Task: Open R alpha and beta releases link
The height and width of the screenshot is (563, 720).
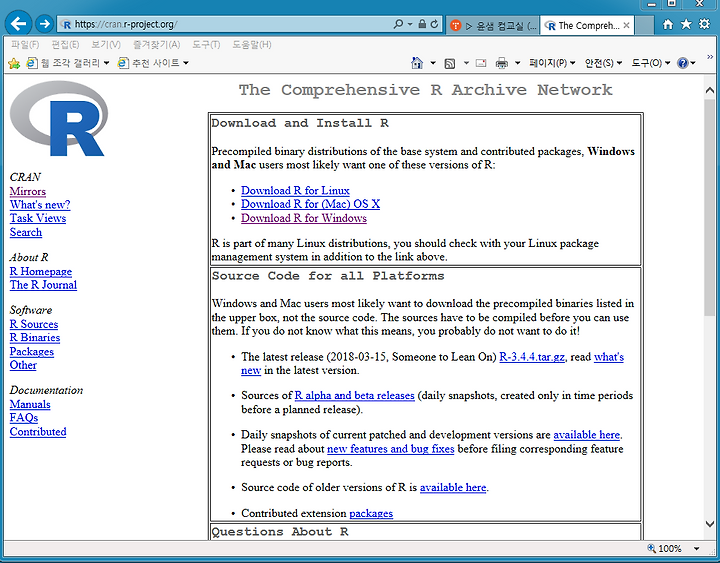Action: click(354, 395)
